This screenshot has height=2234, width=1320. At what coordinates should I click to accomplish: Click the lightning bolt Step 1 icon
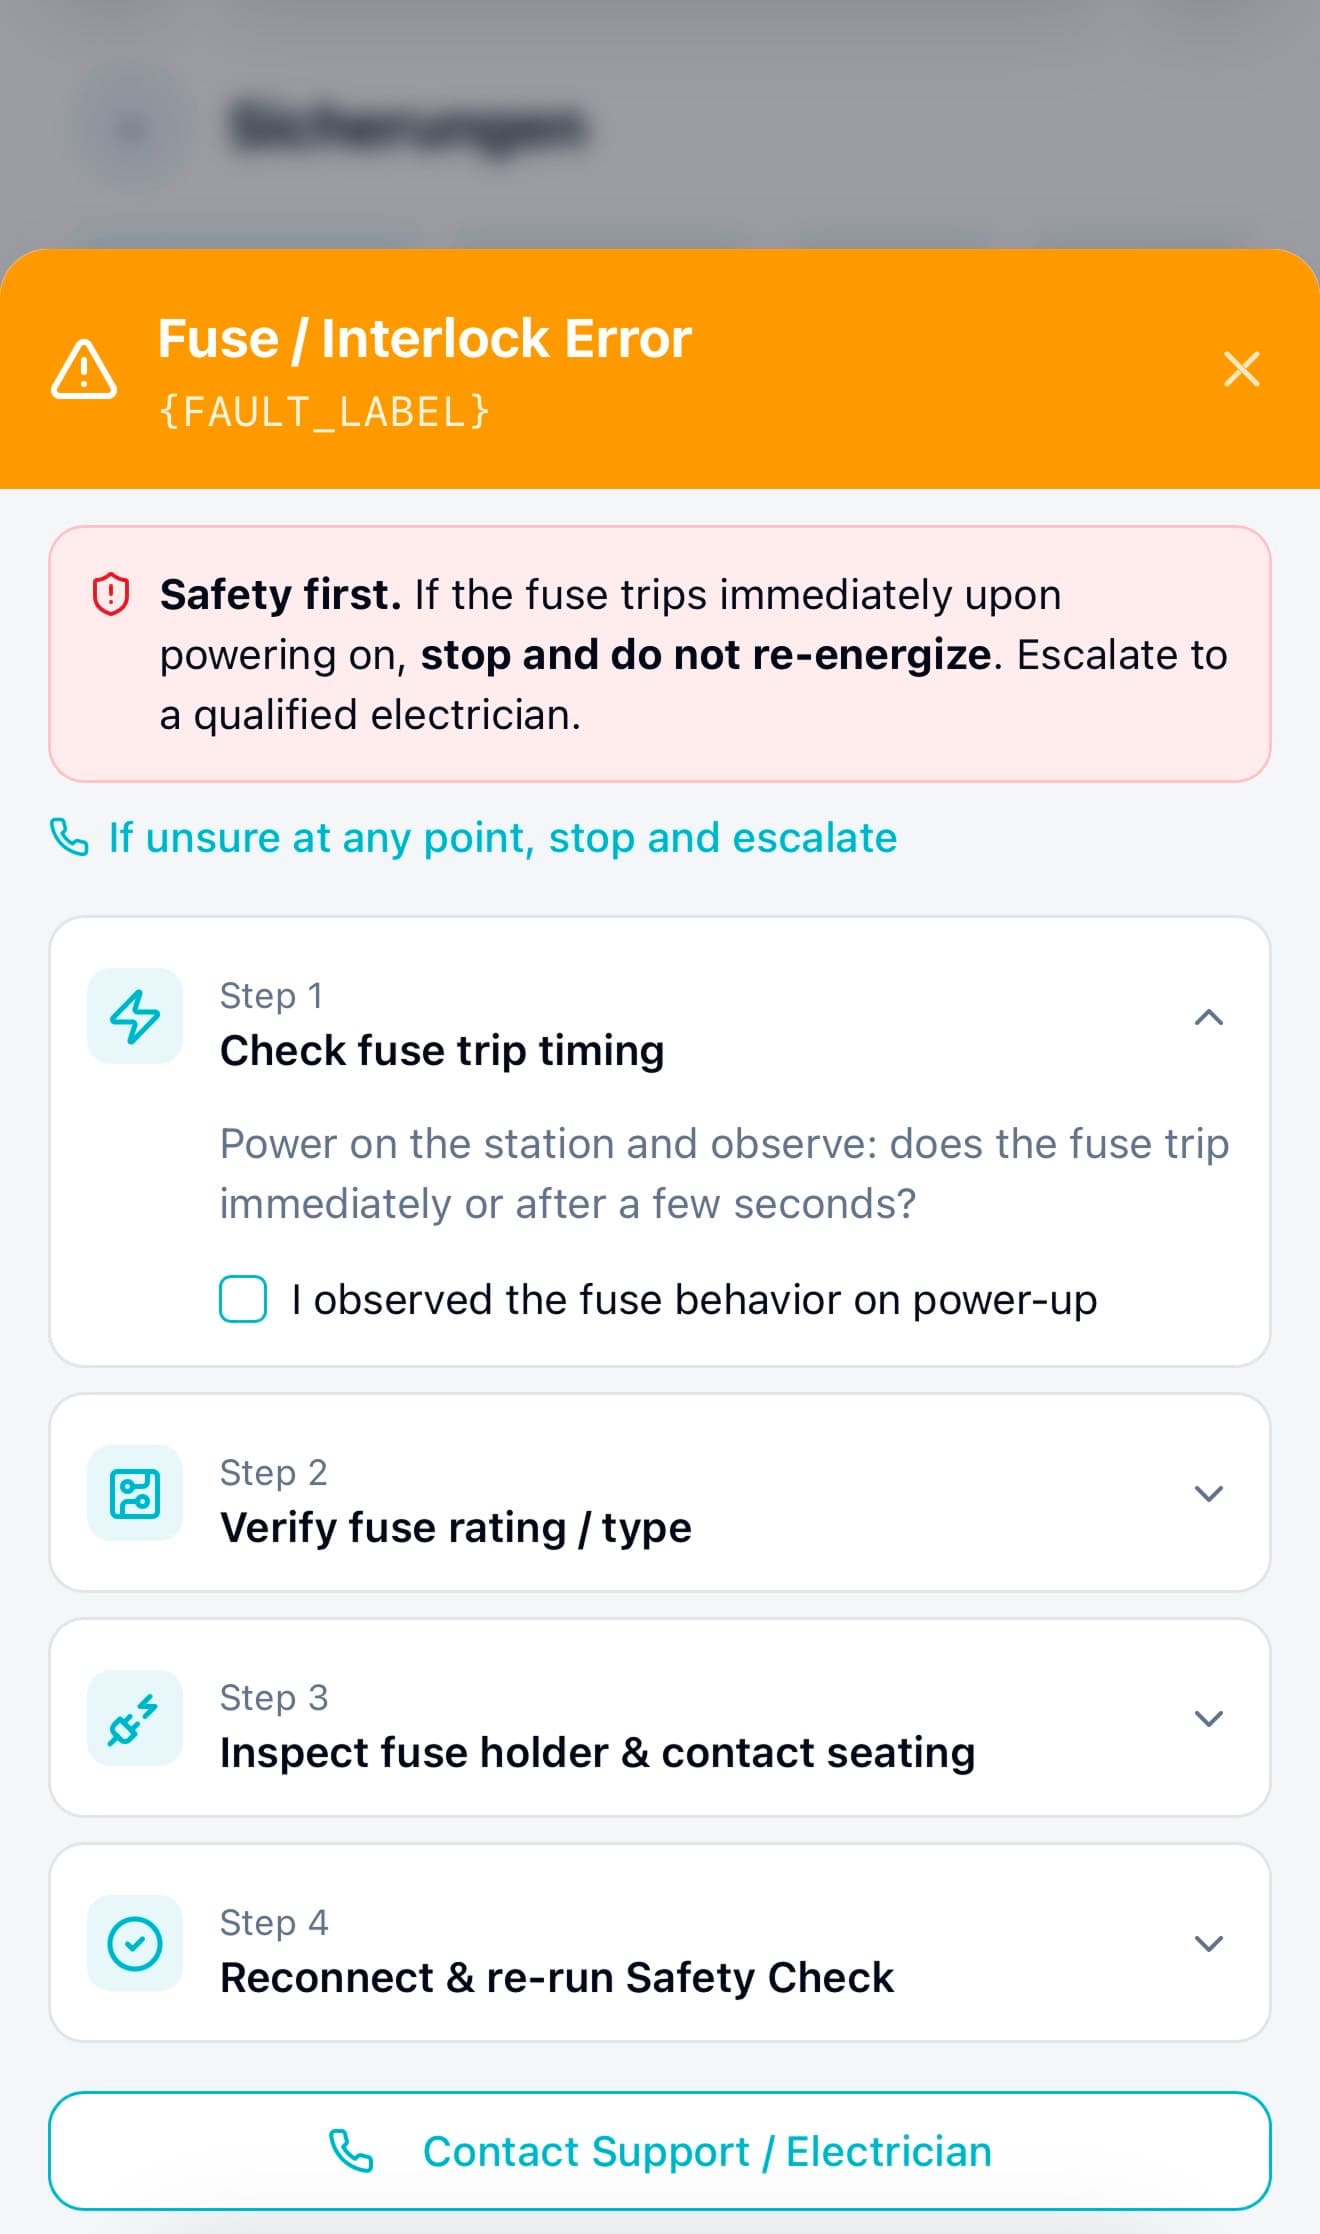[x=135, y=1016]
